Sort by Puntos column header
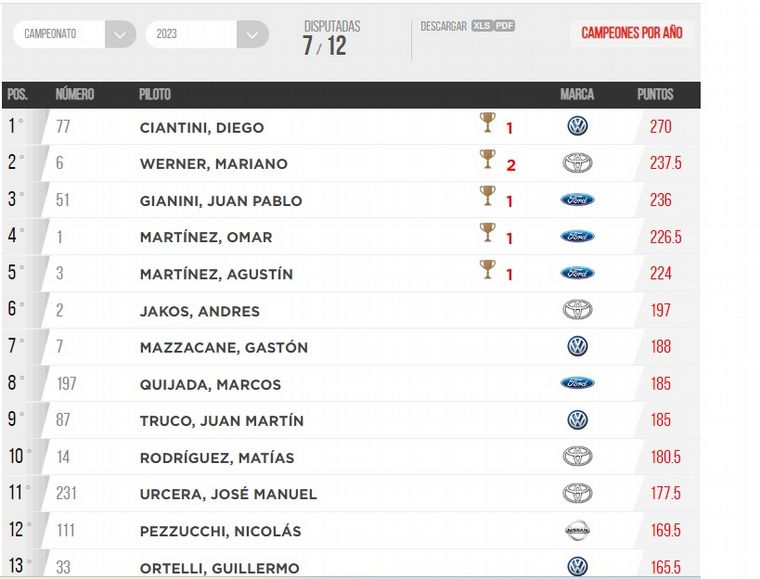760x579 pixels. (x=655, y=95)
